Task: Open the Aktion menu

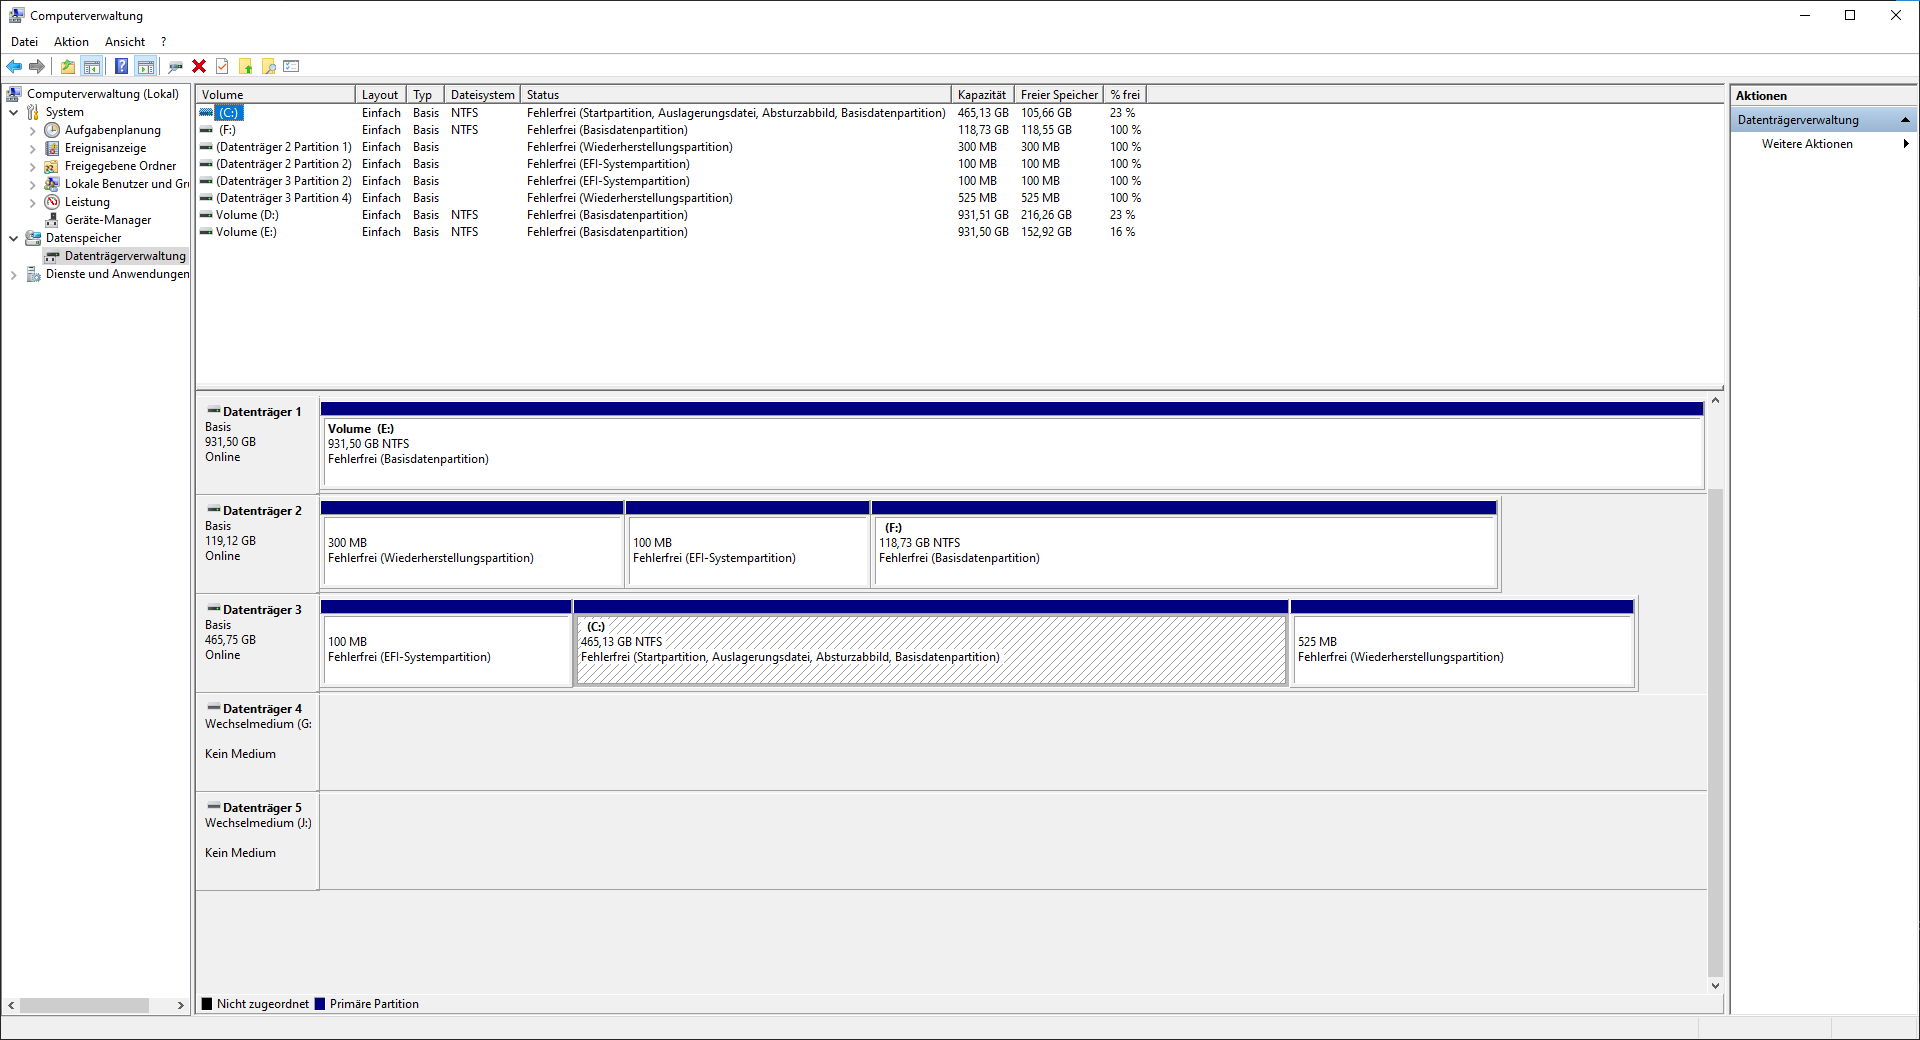Action: pos(71,42)
